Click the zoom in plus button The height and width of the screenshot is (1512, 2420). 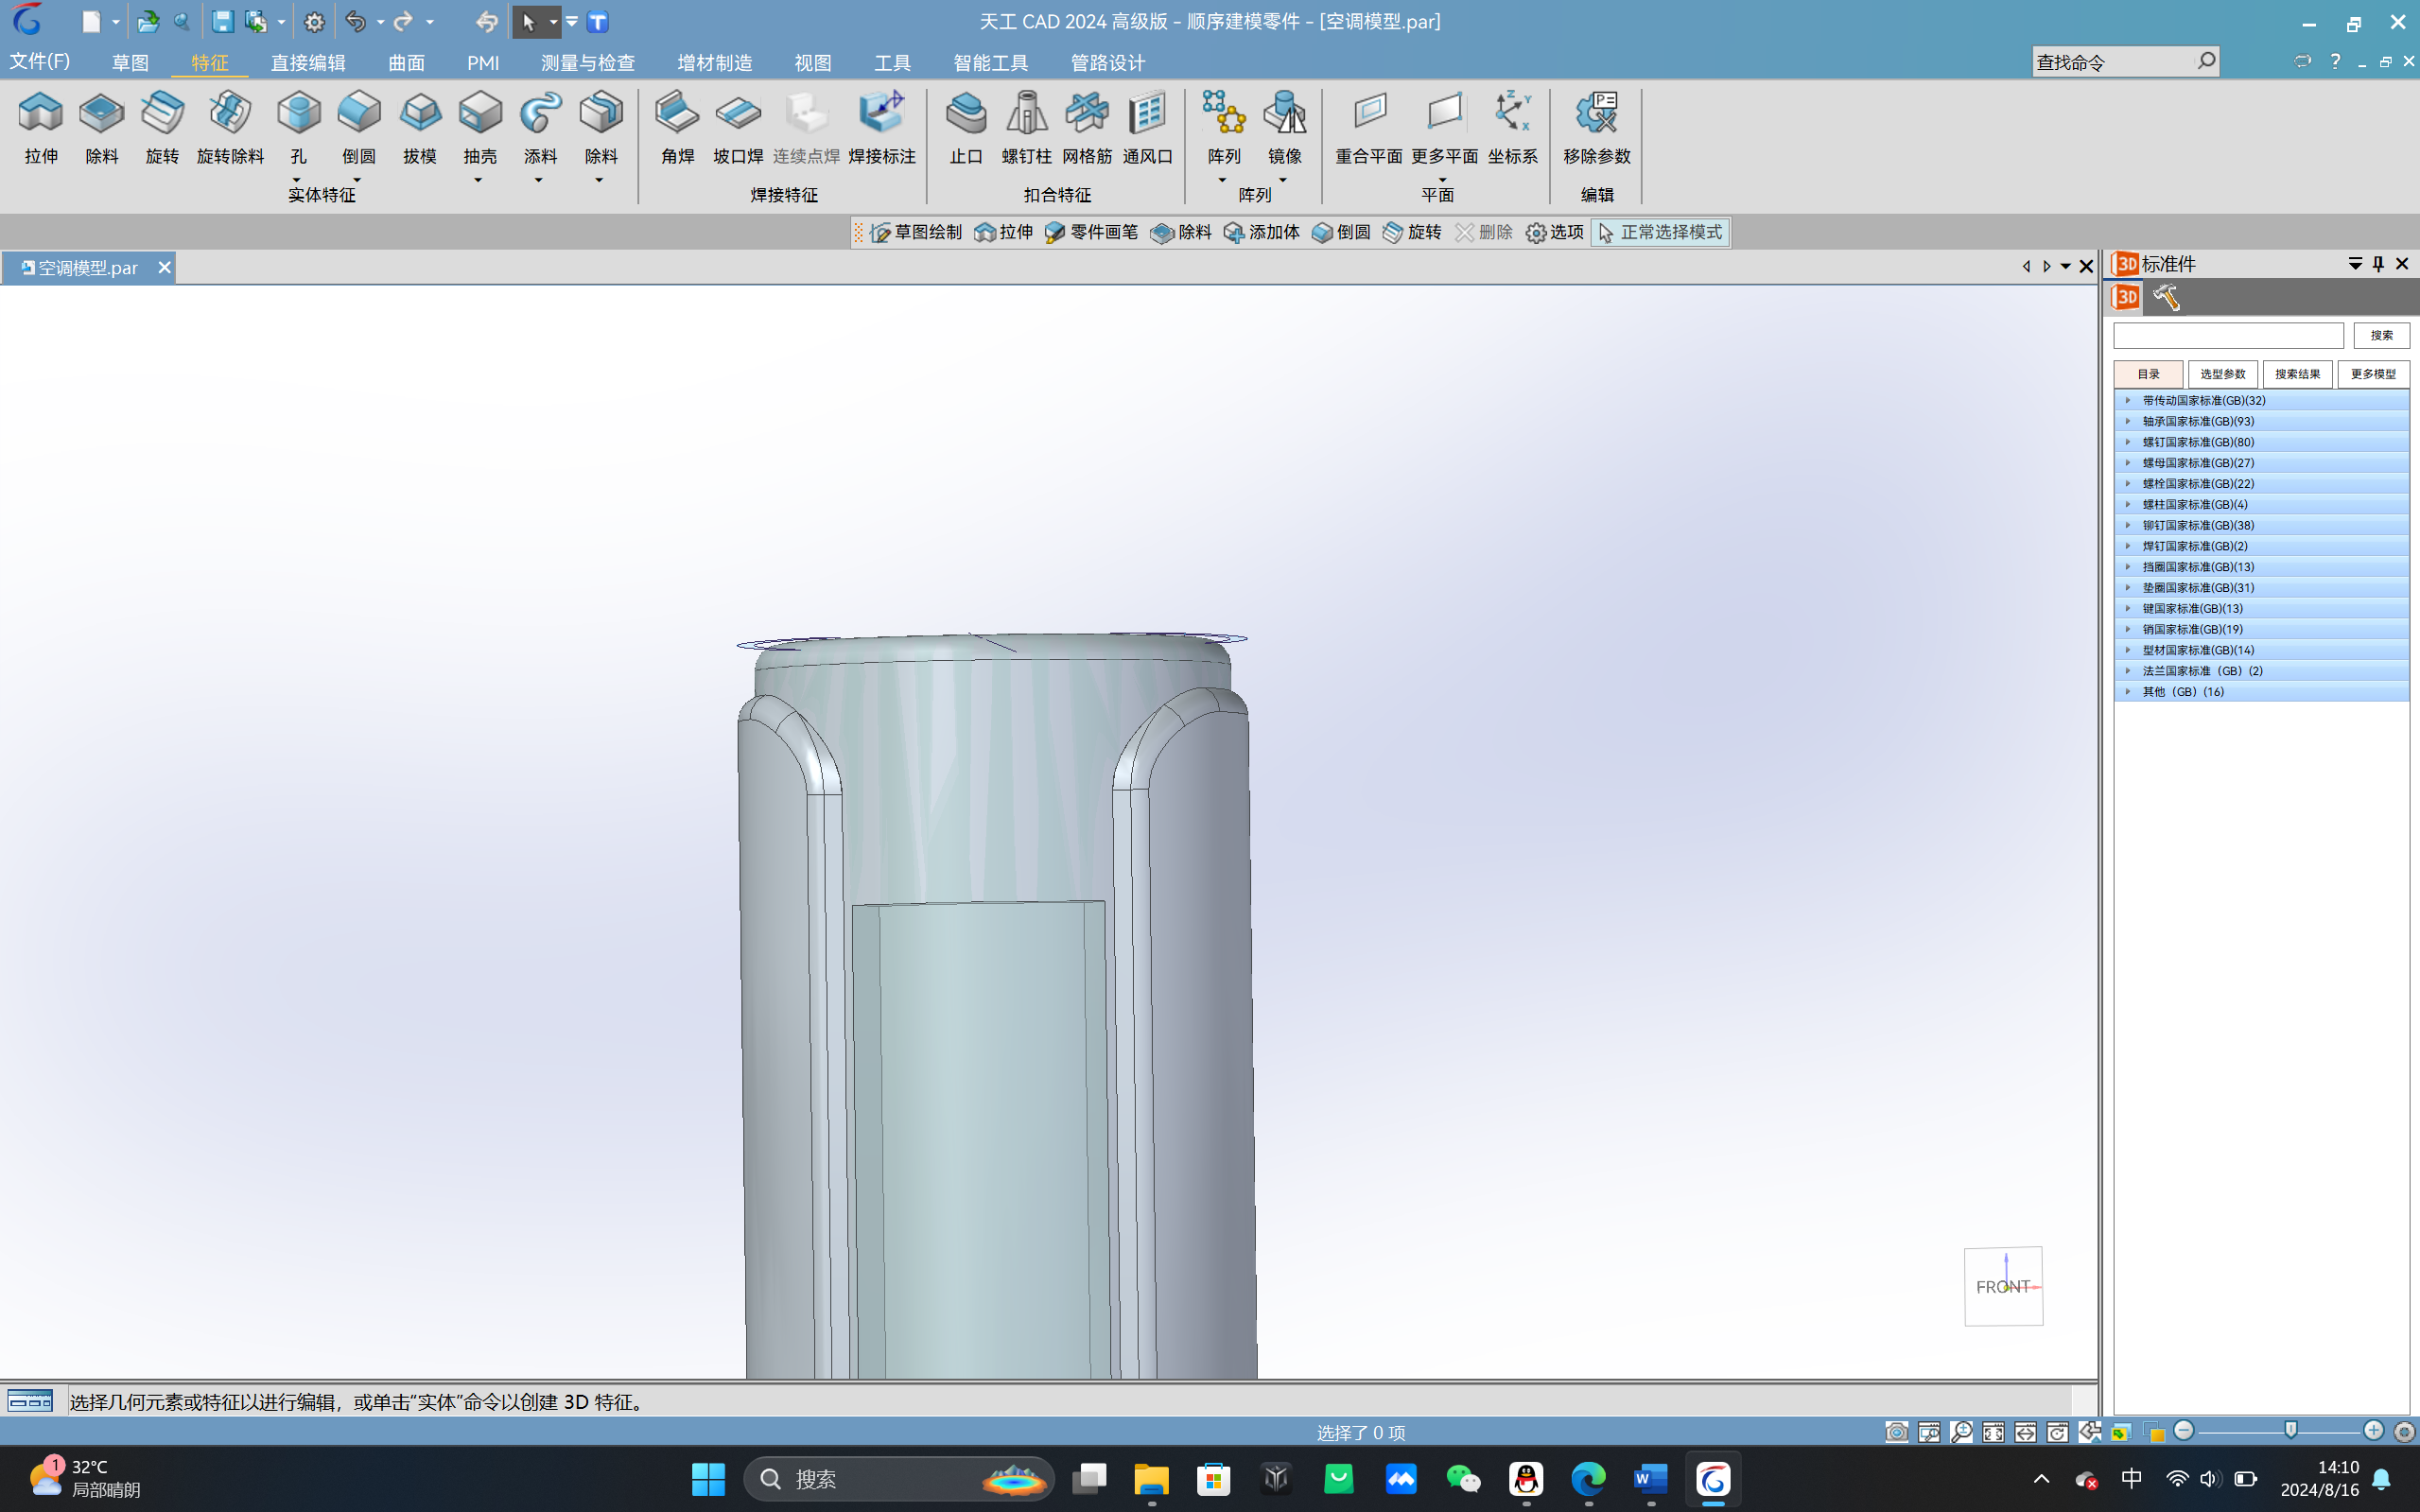coord(2373,1431)
